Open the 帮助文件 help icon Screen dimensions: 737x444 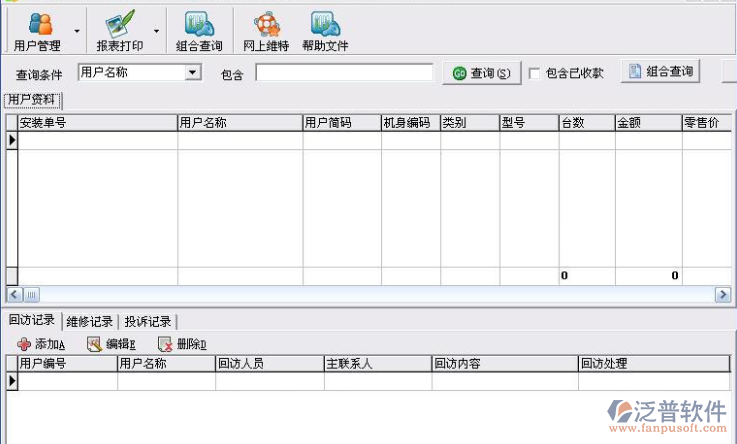[325, 30]
